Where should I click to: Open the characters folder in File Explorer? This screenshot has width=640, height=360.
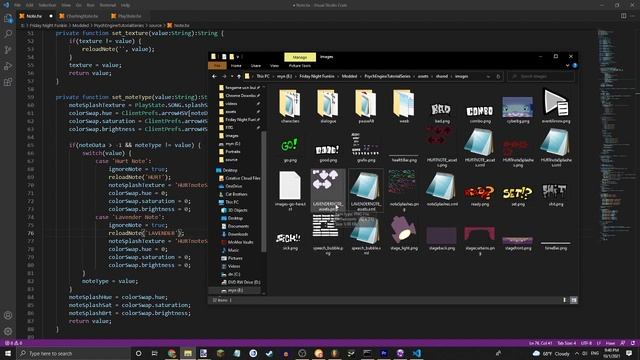point(290,106)
